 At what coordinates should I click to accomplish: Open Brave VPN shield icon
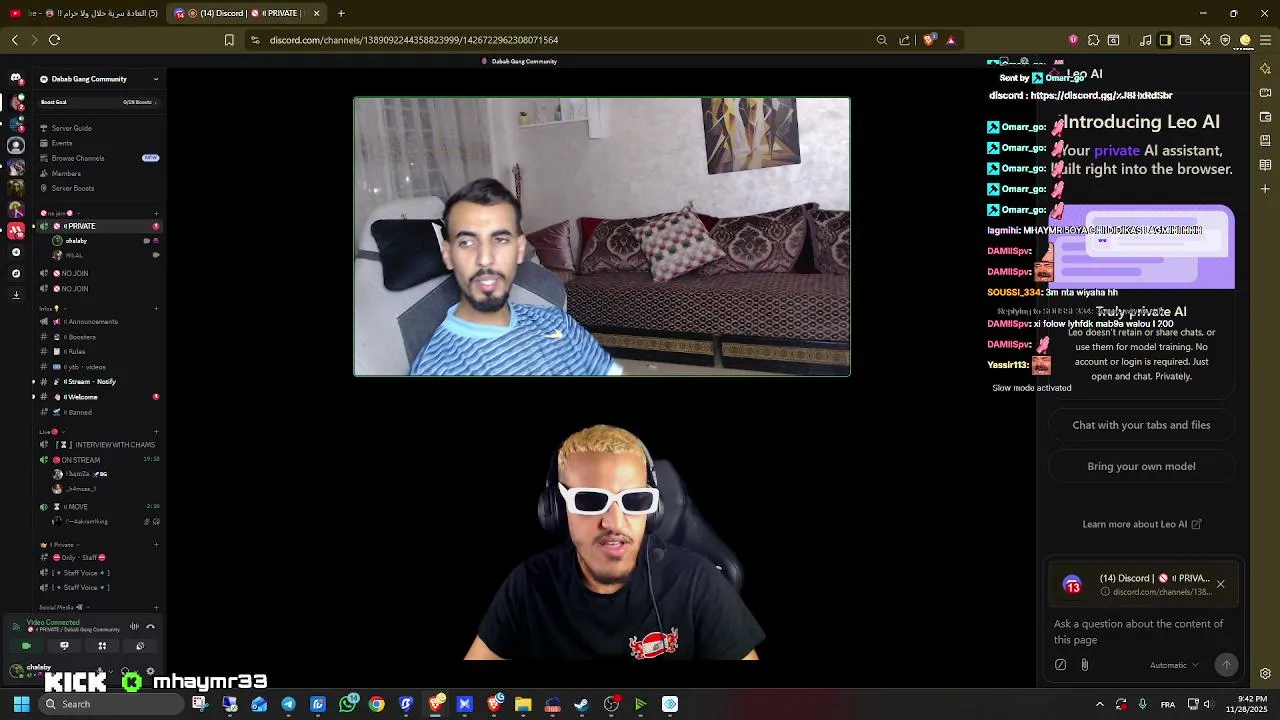pyautogui.click(x=1225, y=40)
